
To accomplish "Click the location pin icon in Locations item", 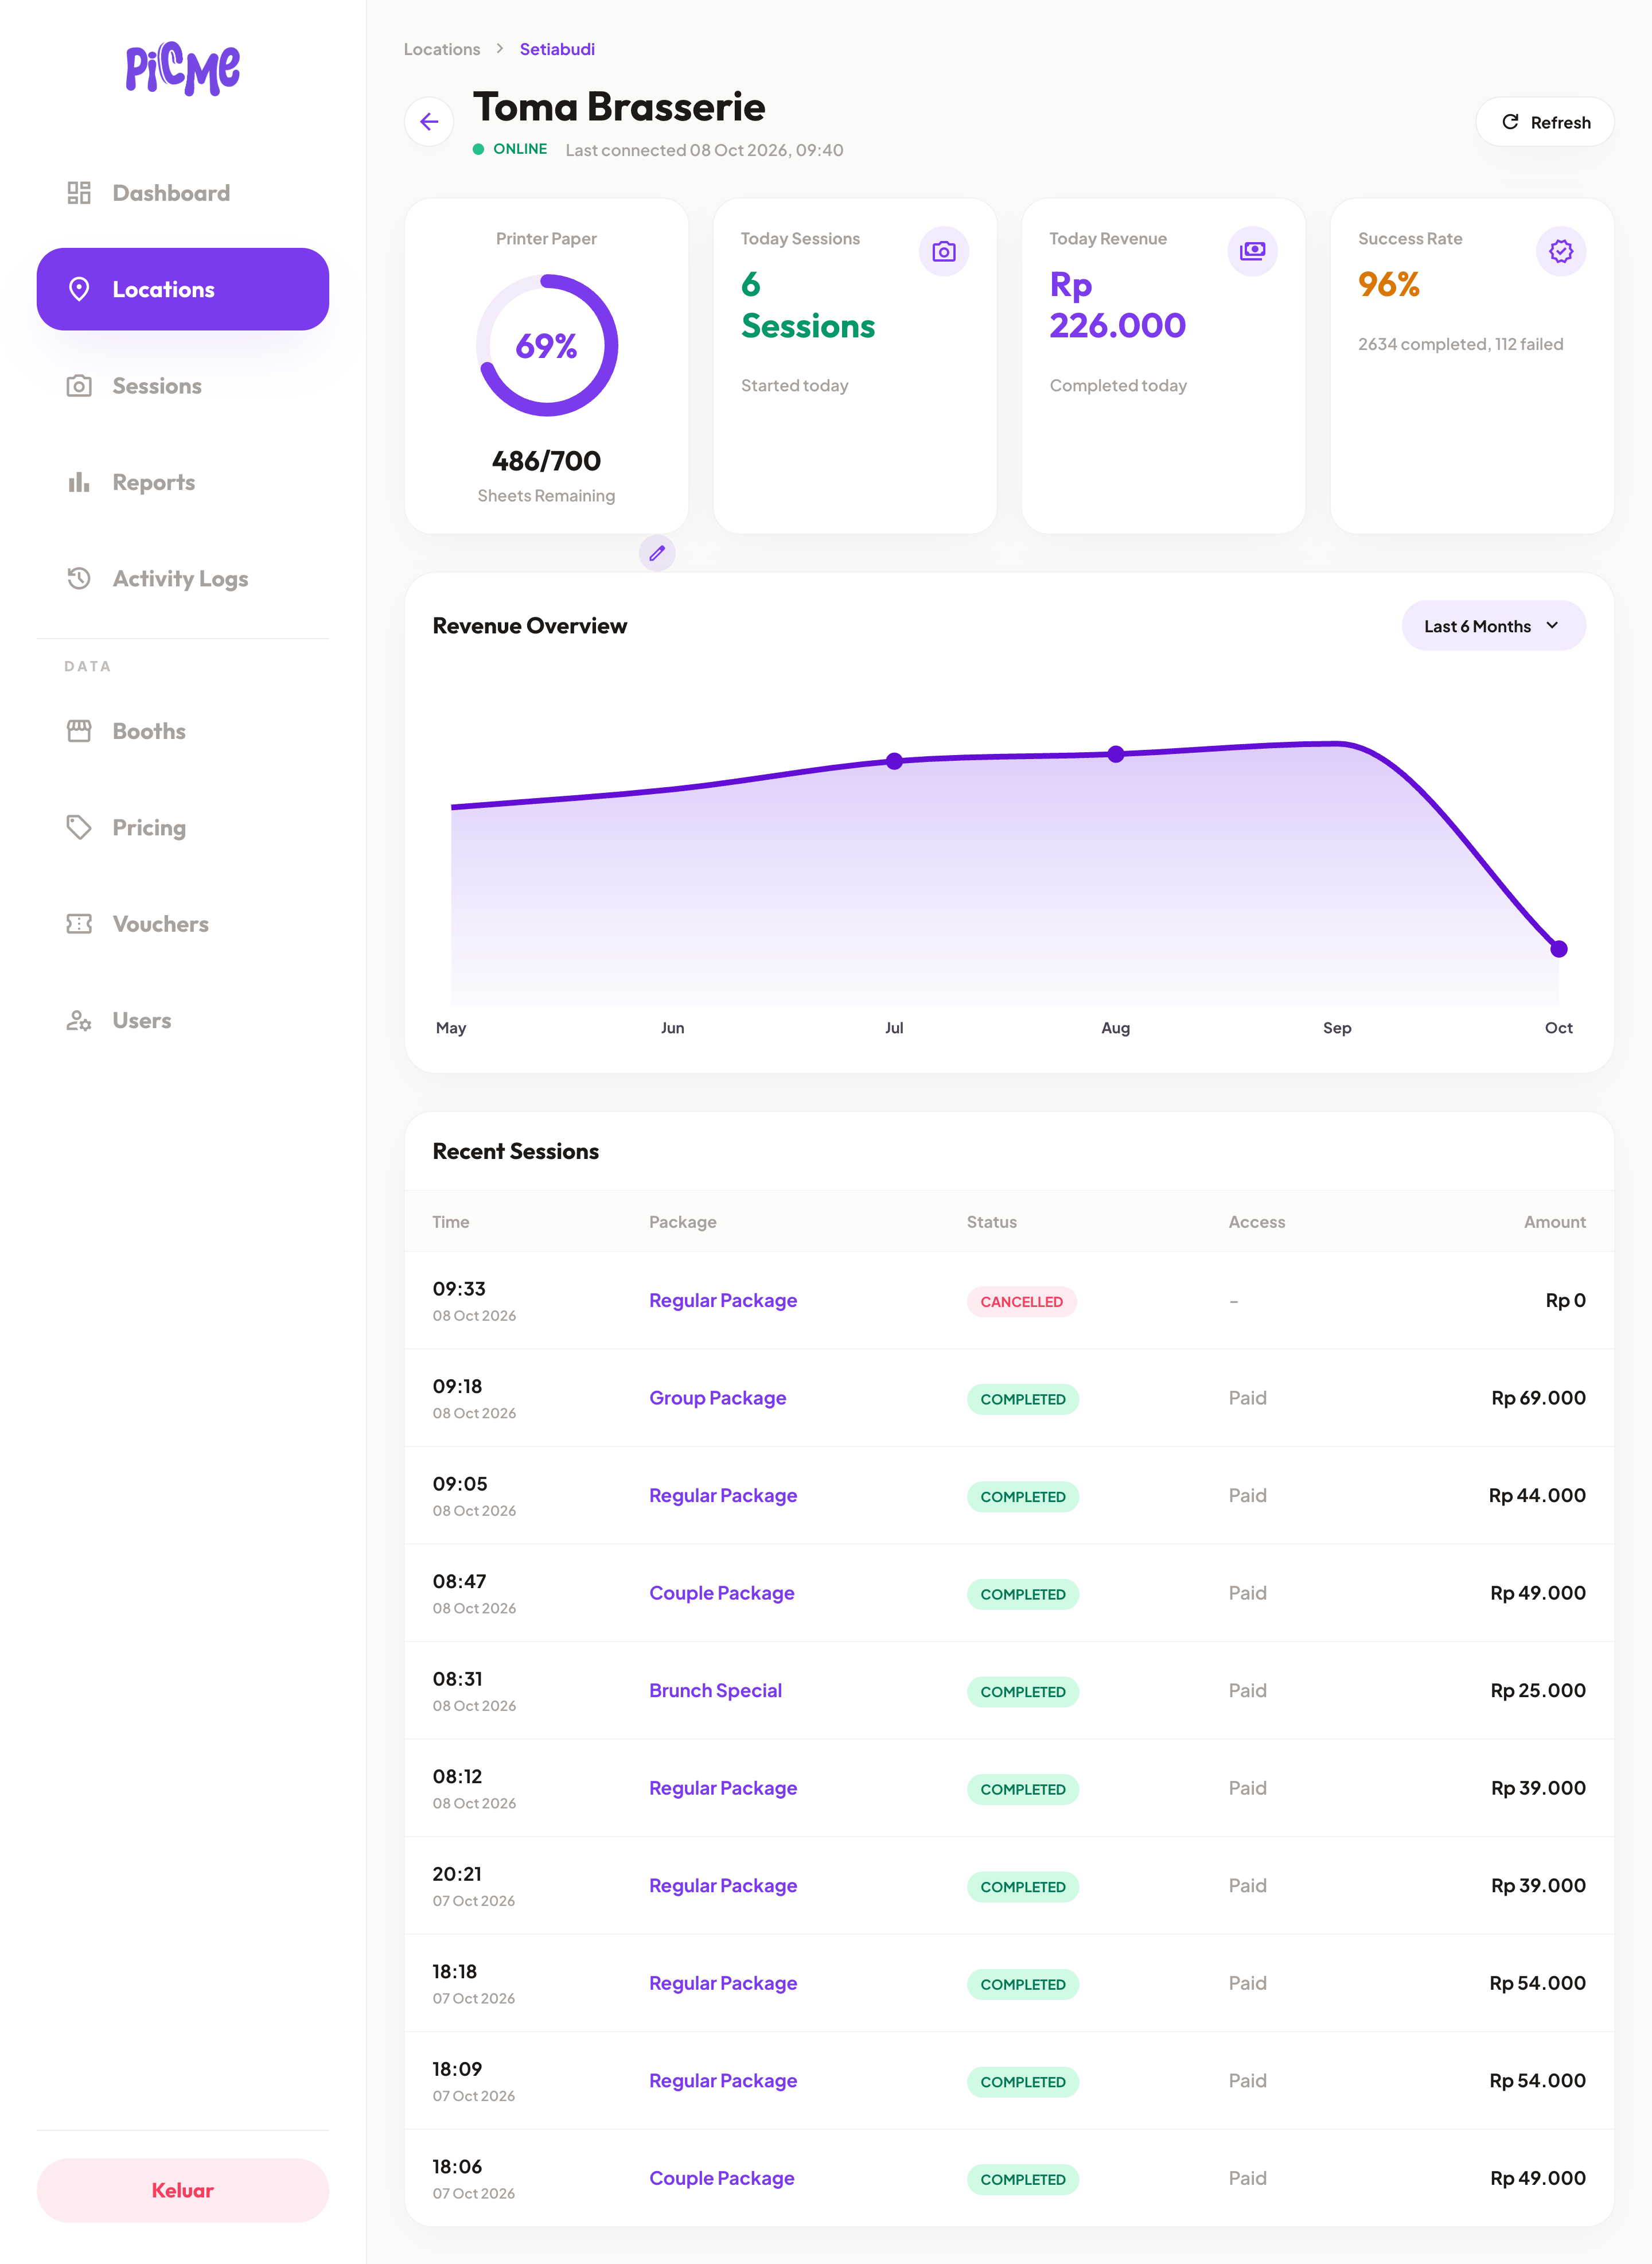I will (x=79, y=289).
